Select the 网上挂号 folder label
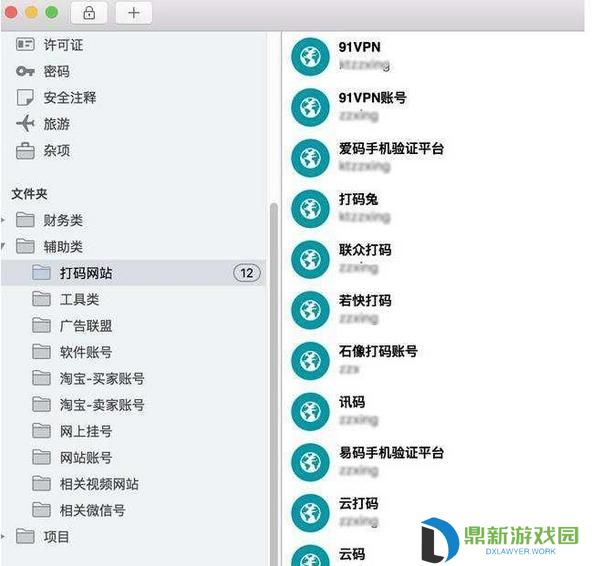This screenshot has width=600, height=566. tap(86, 431)
